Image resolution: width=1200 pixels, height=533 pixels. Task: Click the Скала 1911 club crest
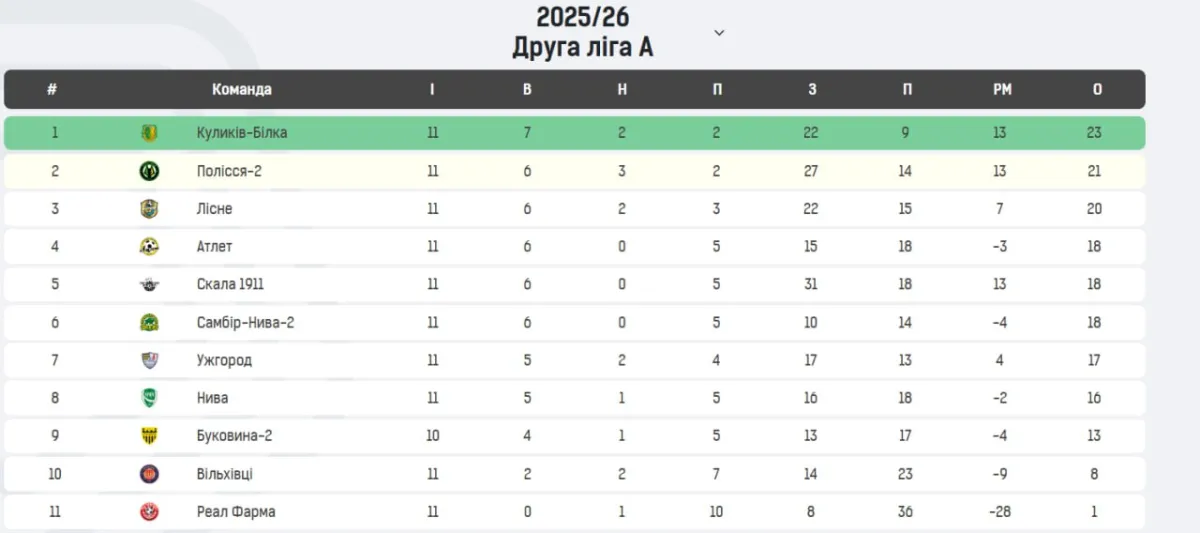point(149,284)
